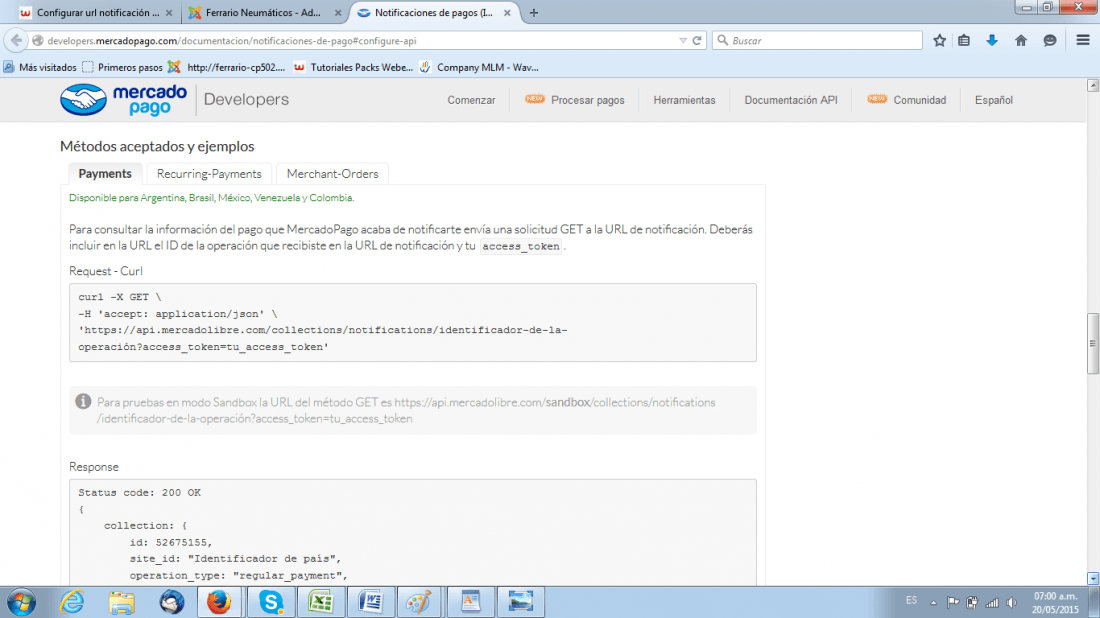This screenshot has height=618, width=1100.
Task: Switch to Firefox in taskbar
Action: (x=220, y=602)
